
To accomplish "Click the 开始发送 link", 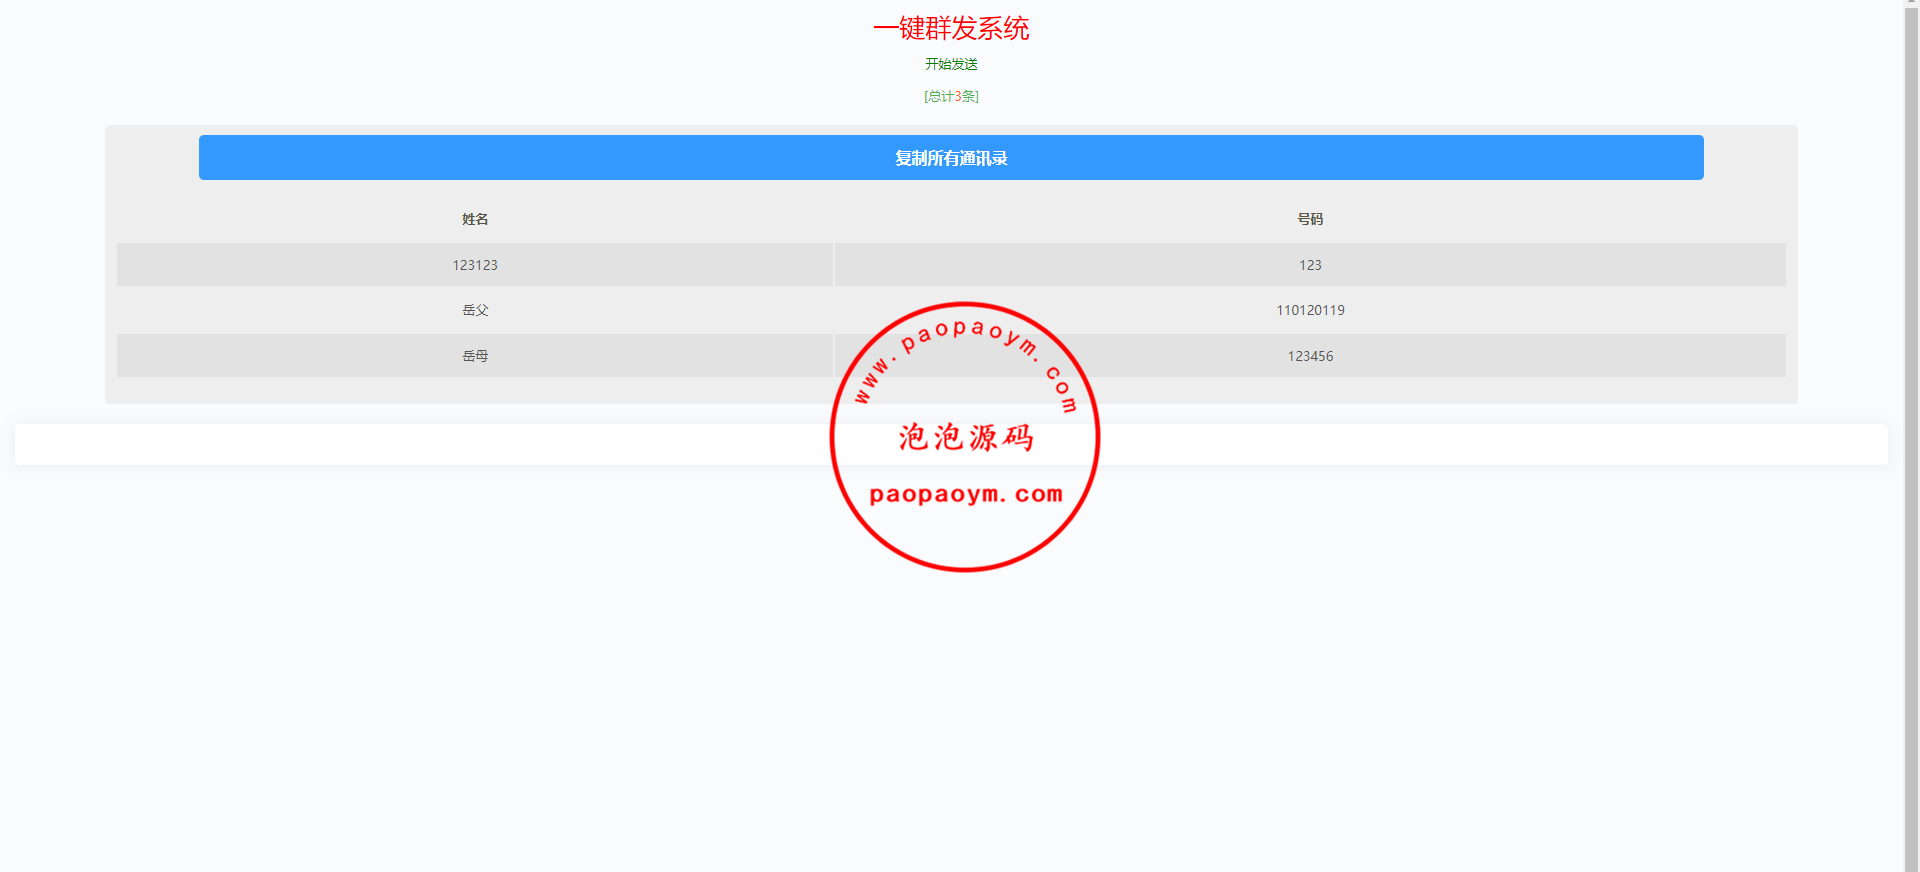I will coord(951,64).
